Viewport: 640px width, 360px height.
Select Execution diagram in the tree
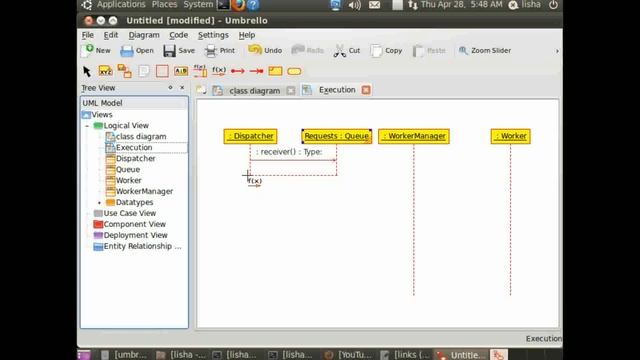coord(129,147)
